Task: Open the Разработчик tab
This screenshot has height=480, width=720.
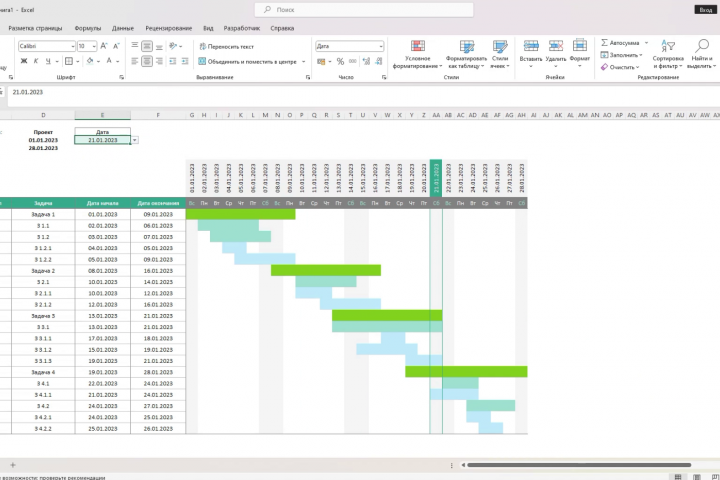Action: (x=242, y=28)
